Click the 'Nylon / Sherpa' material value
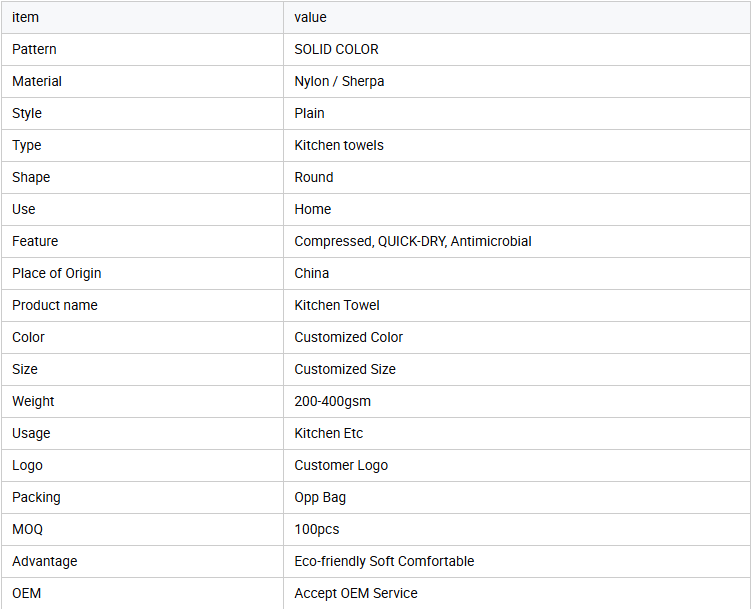 click(339, 81)
